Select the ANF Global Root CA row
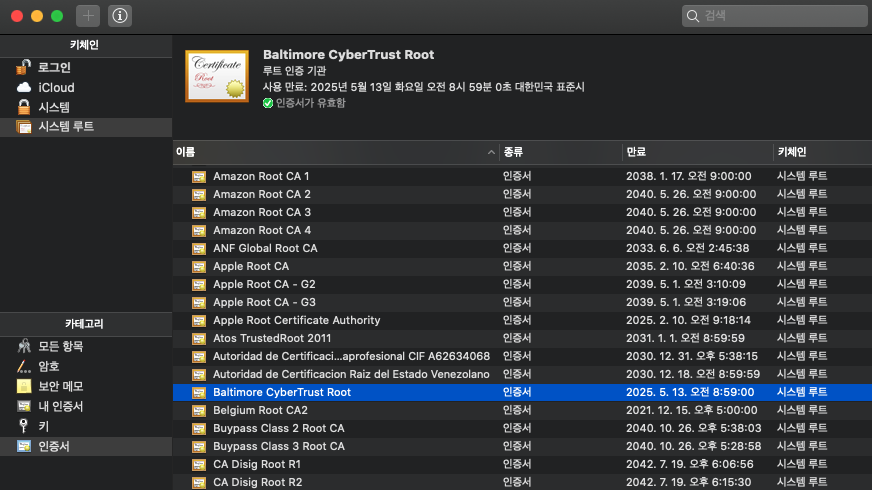This screenshot has height=490, width=872. [x=522, y=248]
